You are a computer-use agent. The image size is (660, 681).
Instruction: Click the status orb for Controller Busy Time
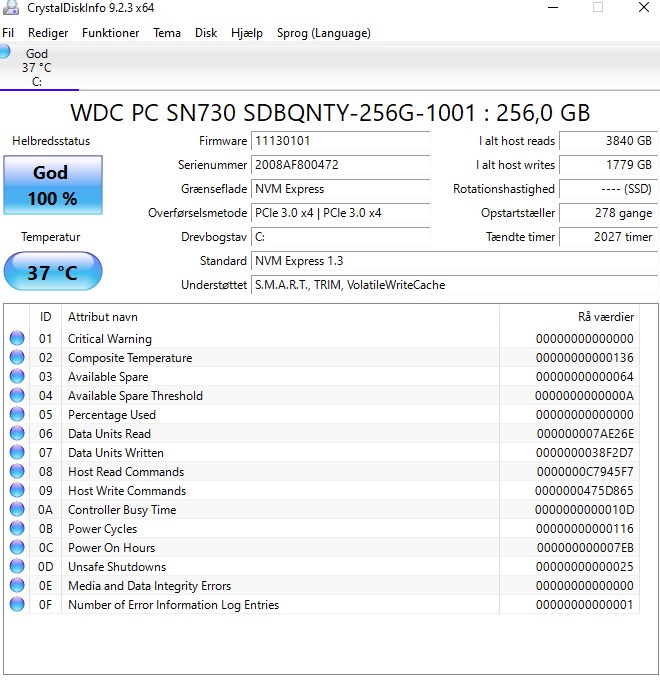(17, 509)
